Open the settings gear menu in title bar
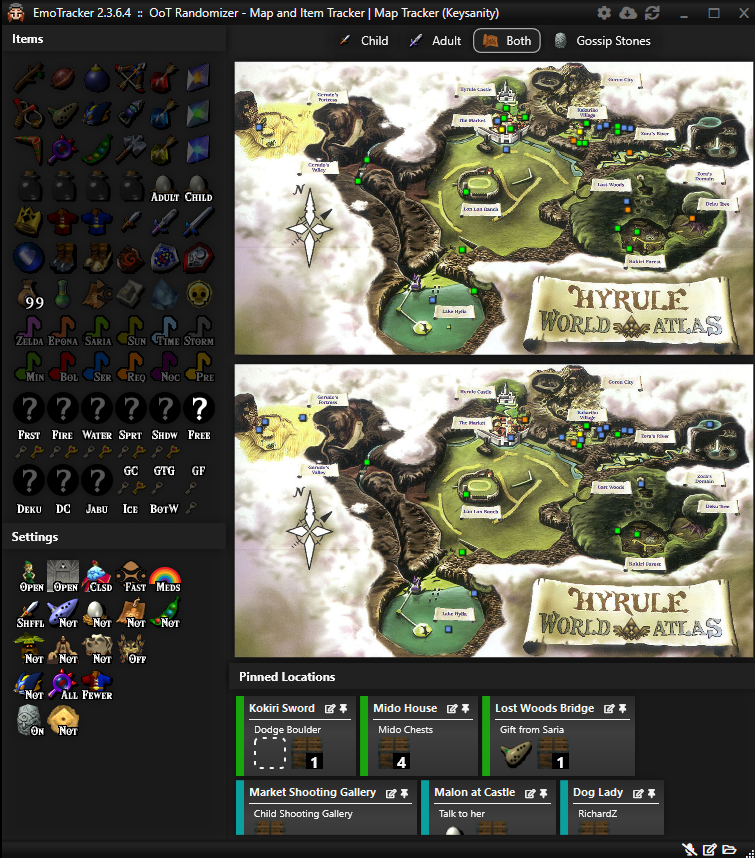Viewport: 755px width, 858px height. pyautogui.click(x=604, y=13)
